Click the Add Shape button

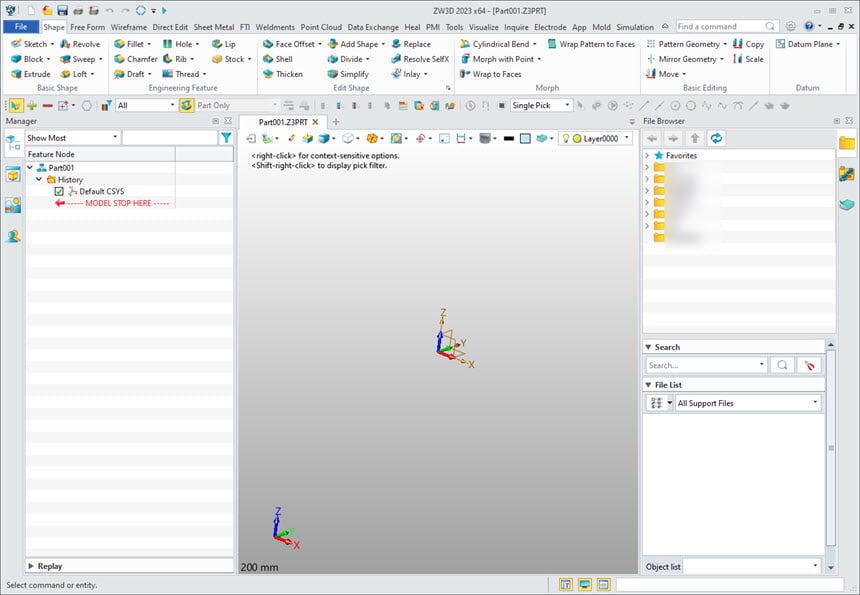pos(353,44)
